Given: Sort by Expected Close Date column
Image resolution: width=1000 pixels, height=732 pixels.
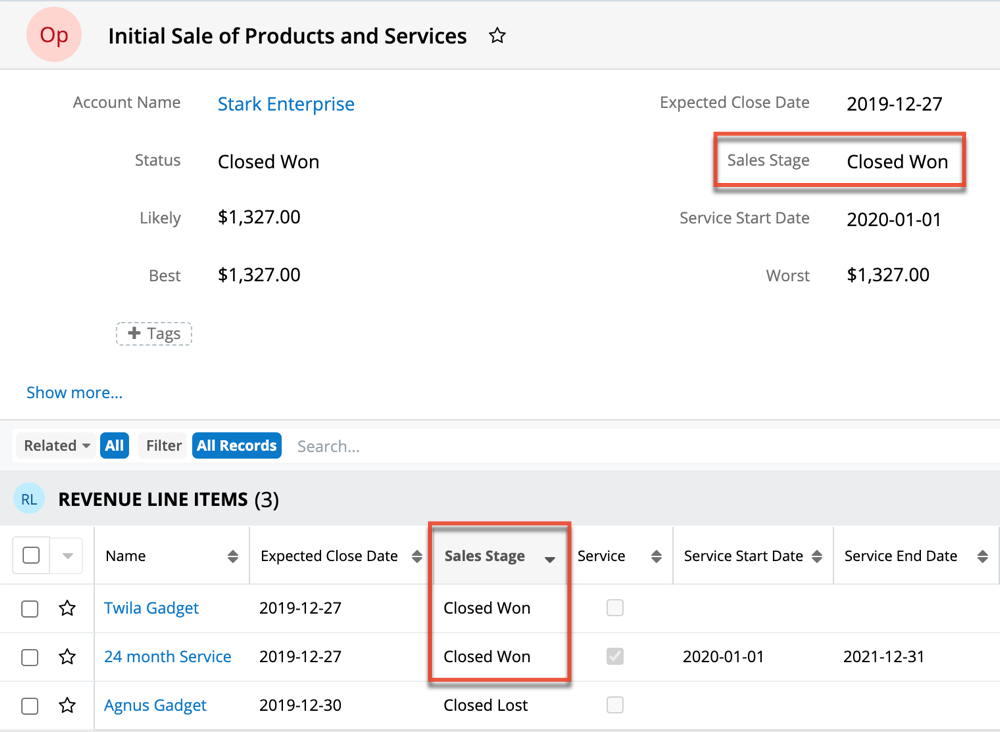Looking at the screenshot, I should point(417,557).
